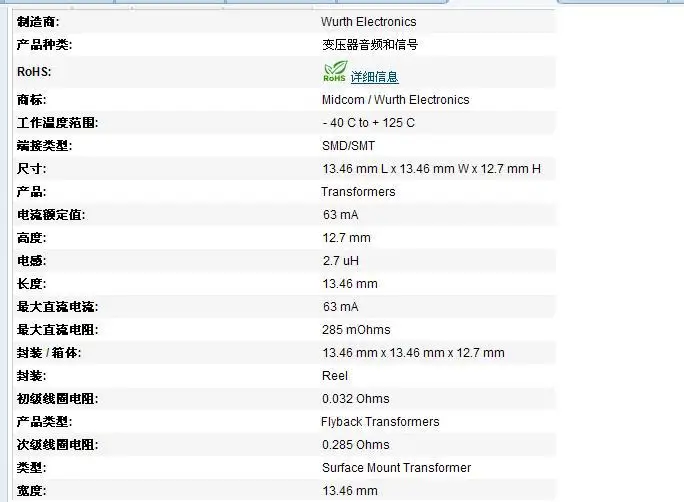Select the resistance value 285 mOhms

[x=356, y=330]
